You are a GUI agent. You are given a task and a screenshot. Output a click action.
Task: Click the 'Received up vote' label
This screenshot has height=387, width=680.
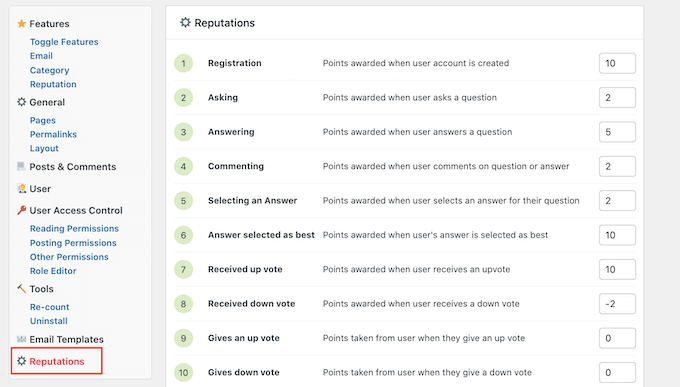pos(245,269)
